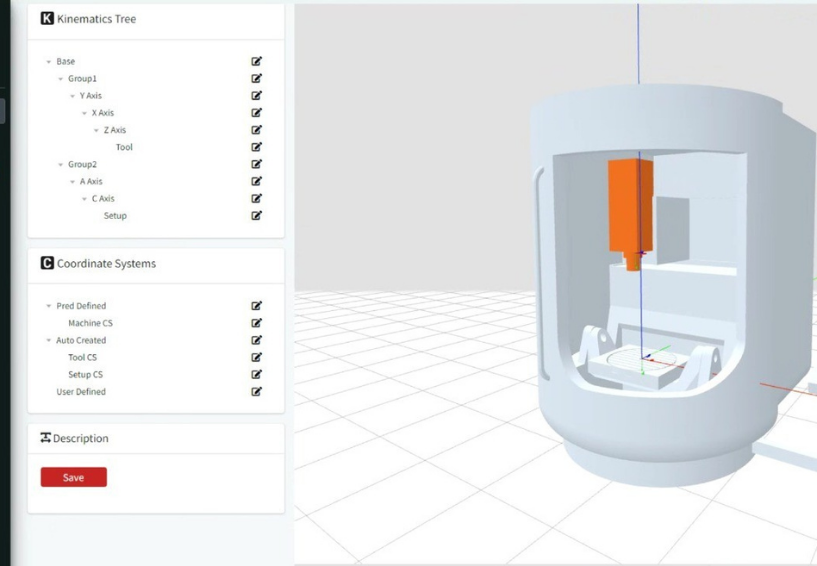Select Setup CS in coordinate systems
This screenshot has height=566, width=817.
click(x=85, y=375)
